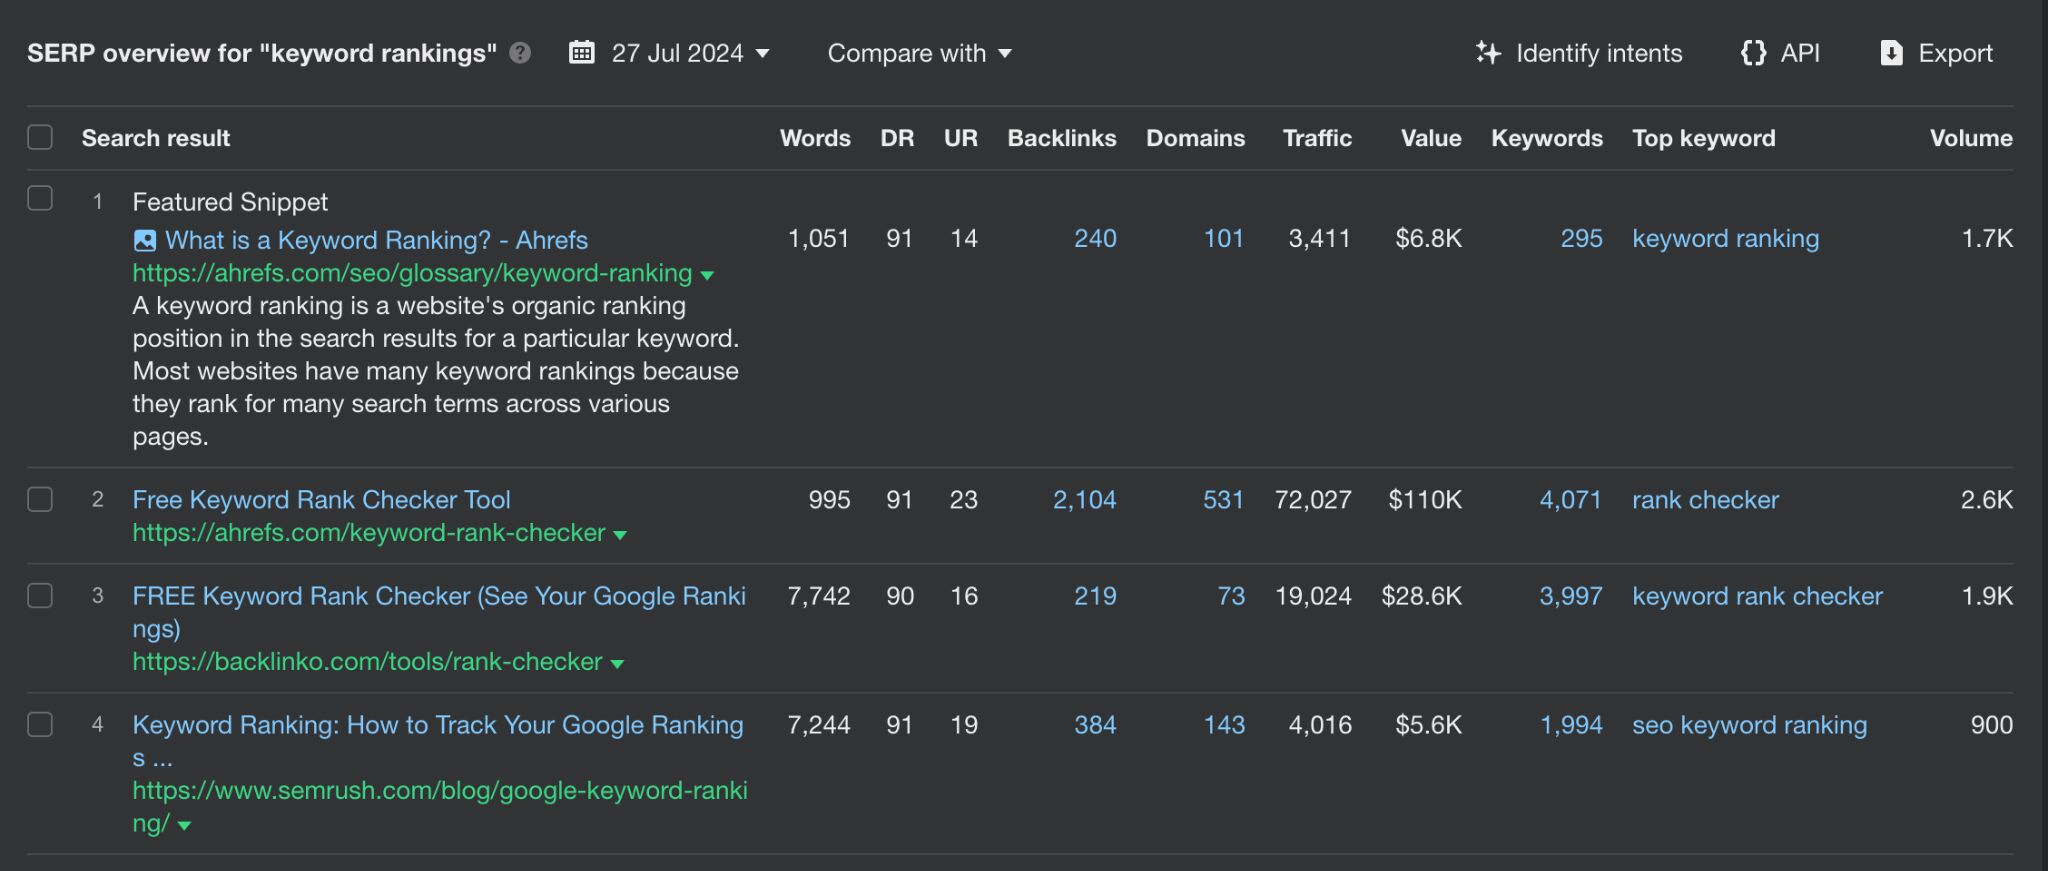Click keywords value 1,994

[x=1570, y=725]
